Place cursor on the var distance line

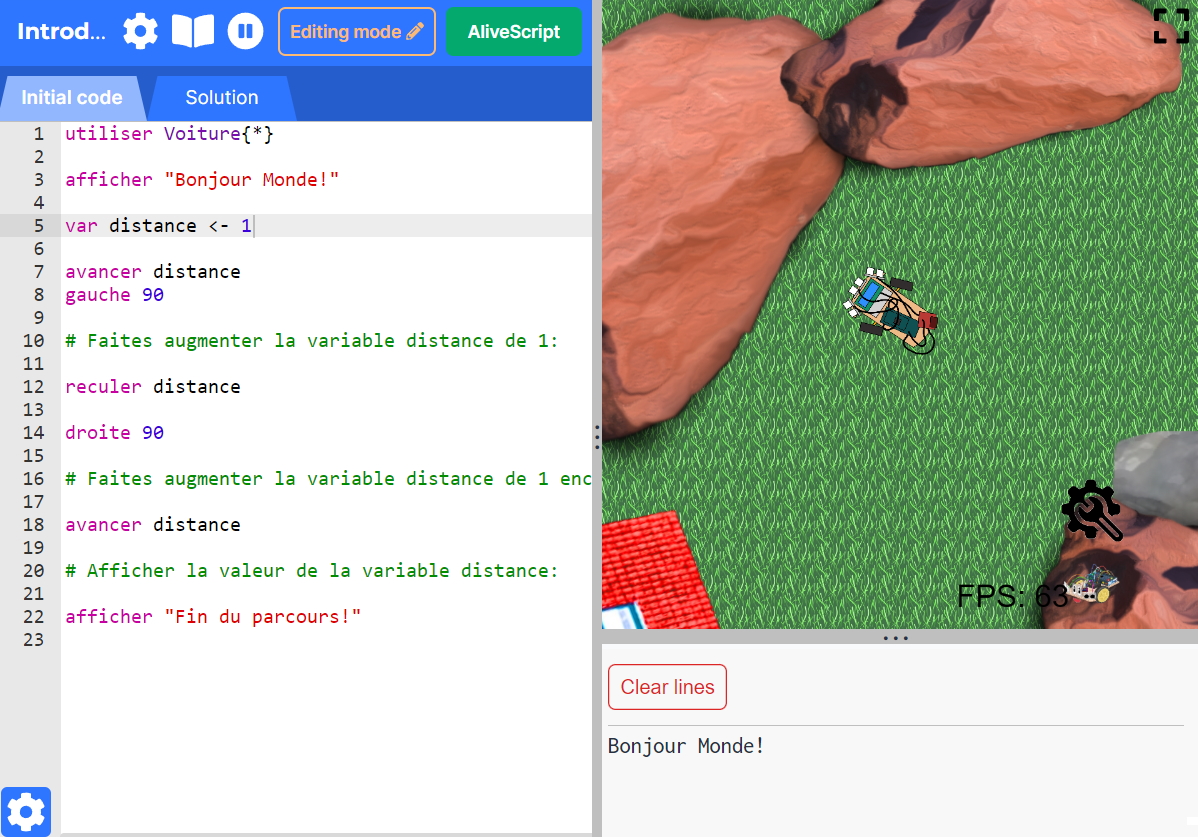point(155,225)
